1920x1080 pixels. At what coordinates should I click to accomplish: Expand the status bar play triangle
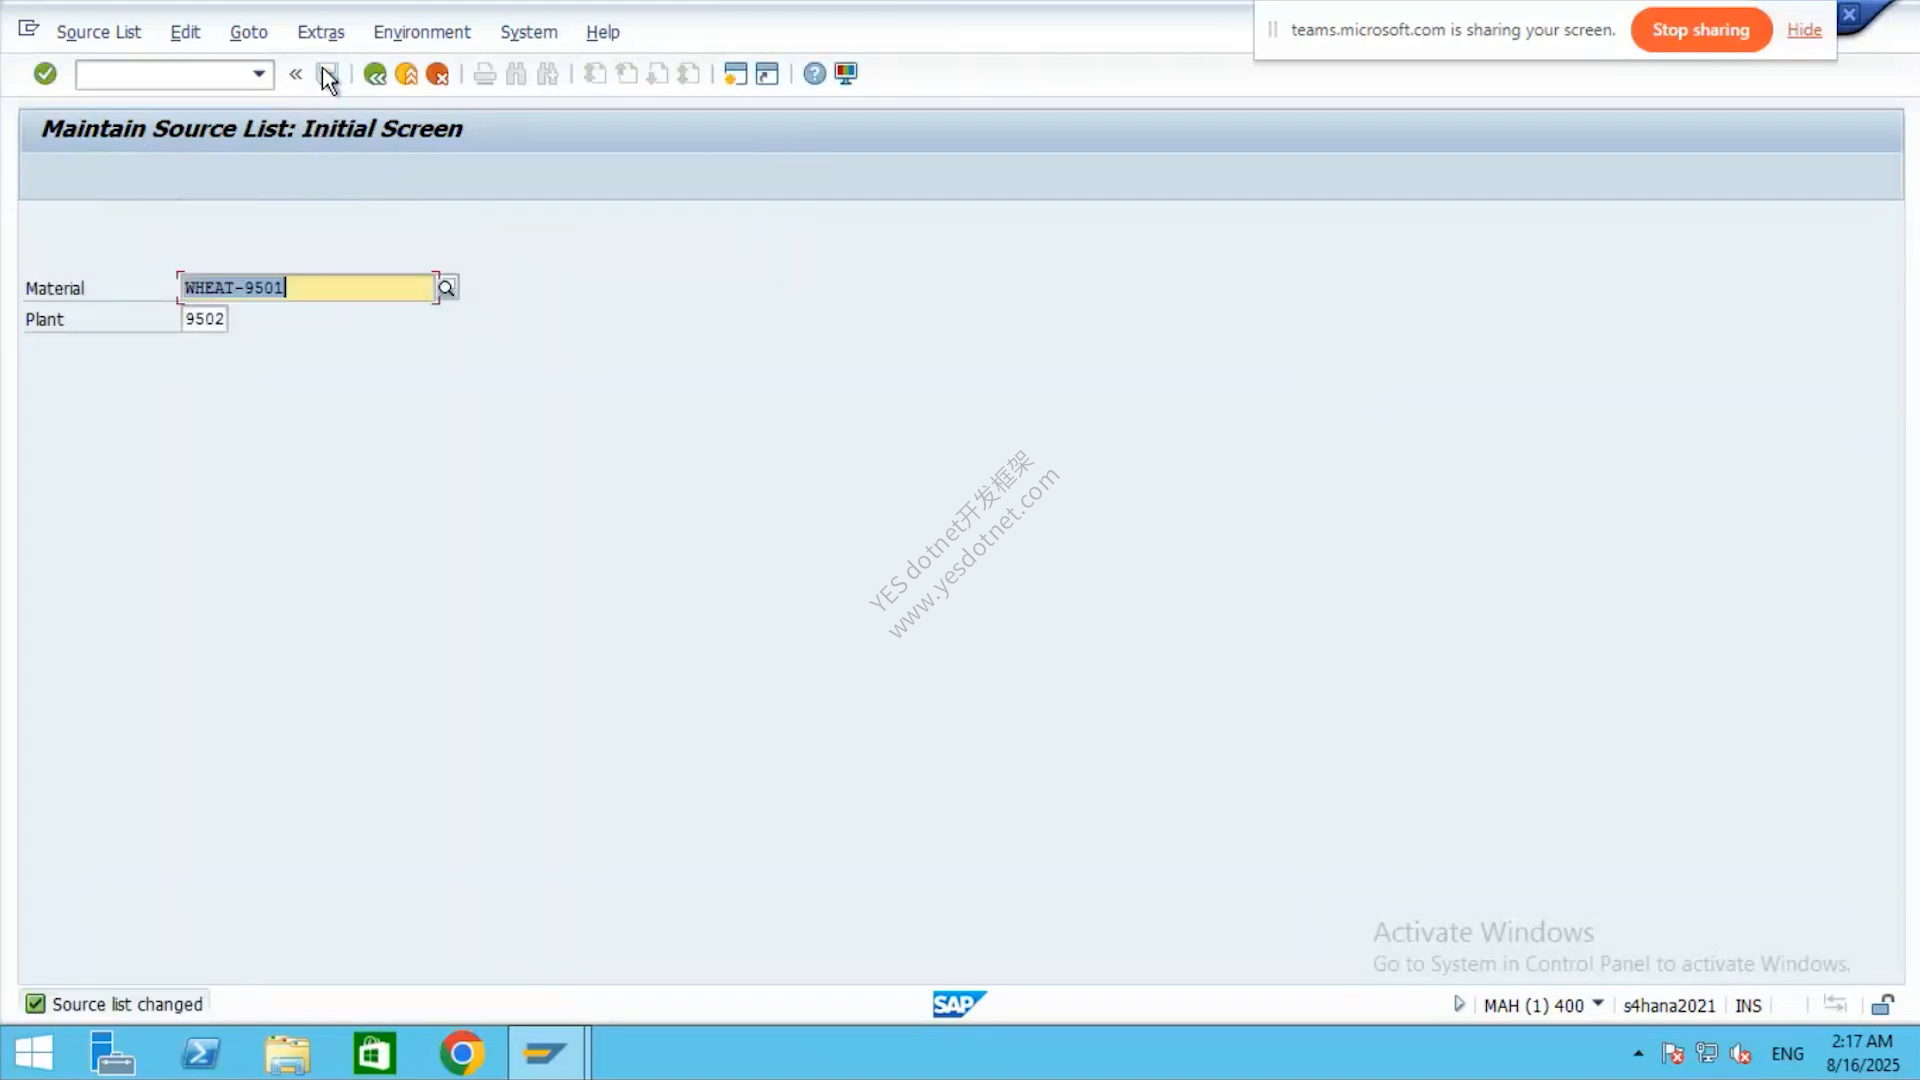pos(1459,1004)
